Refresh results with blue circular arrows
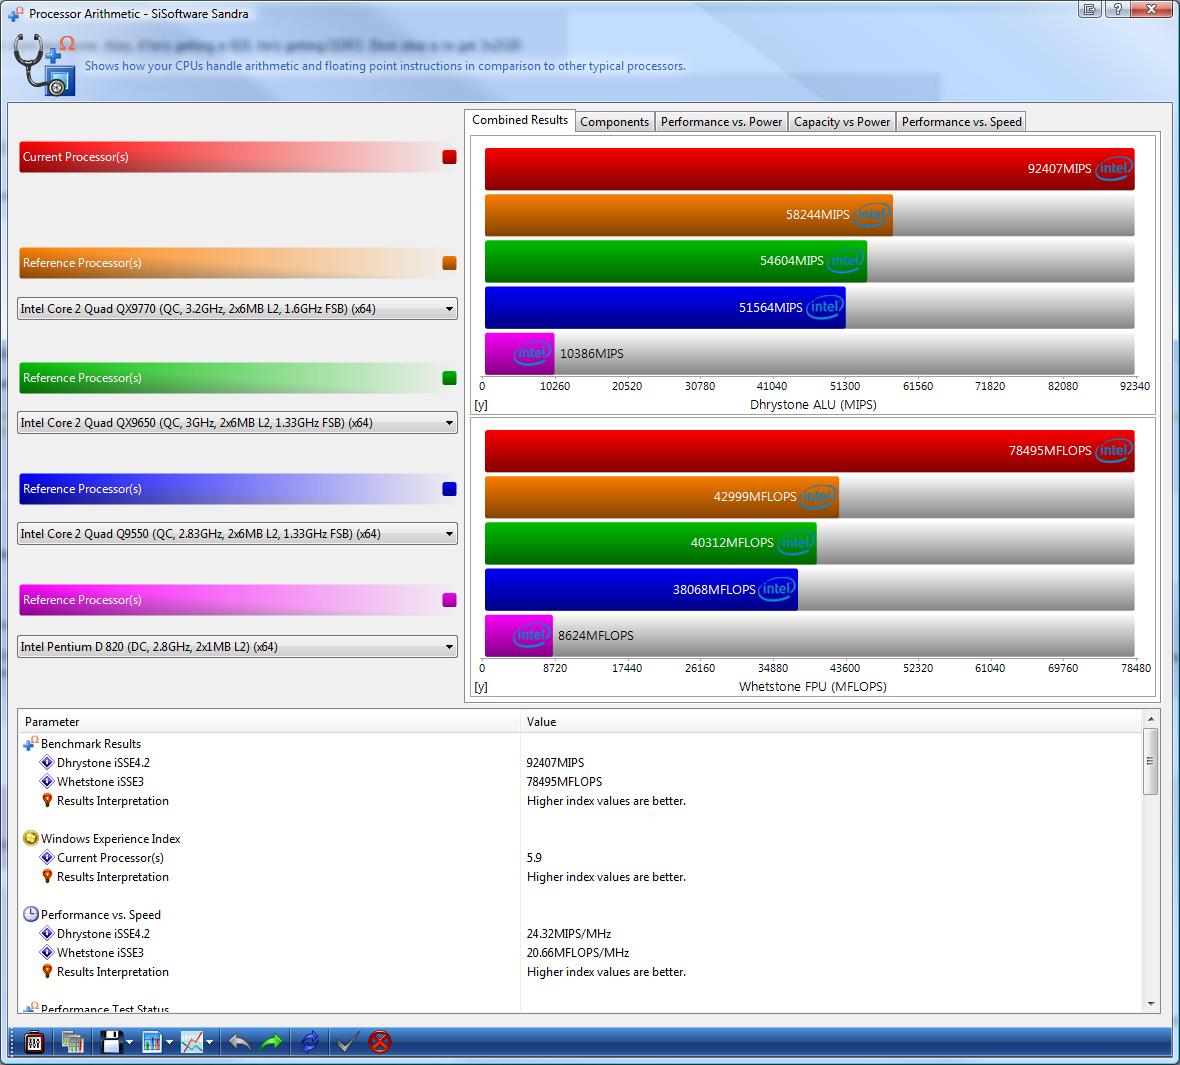1180x1065 pixels. (309, 1042)
